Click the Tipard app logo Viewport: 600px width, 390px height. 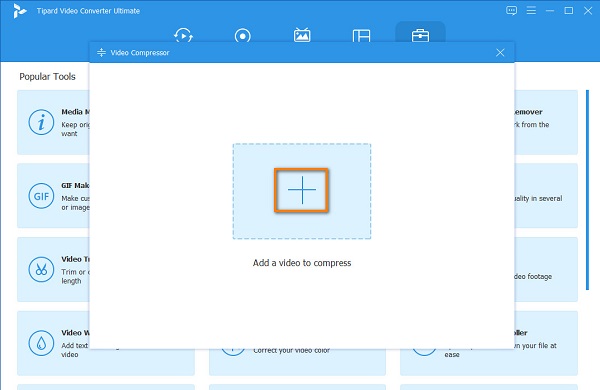coord(19,11)
